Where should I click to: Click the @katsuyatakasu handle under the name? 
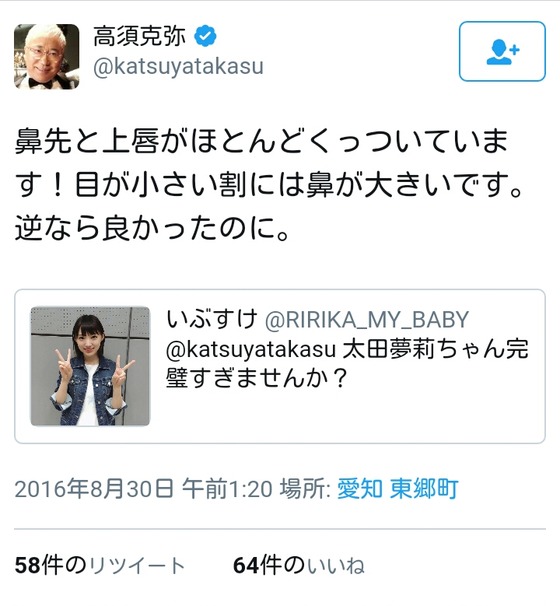(x=179, y=66)
